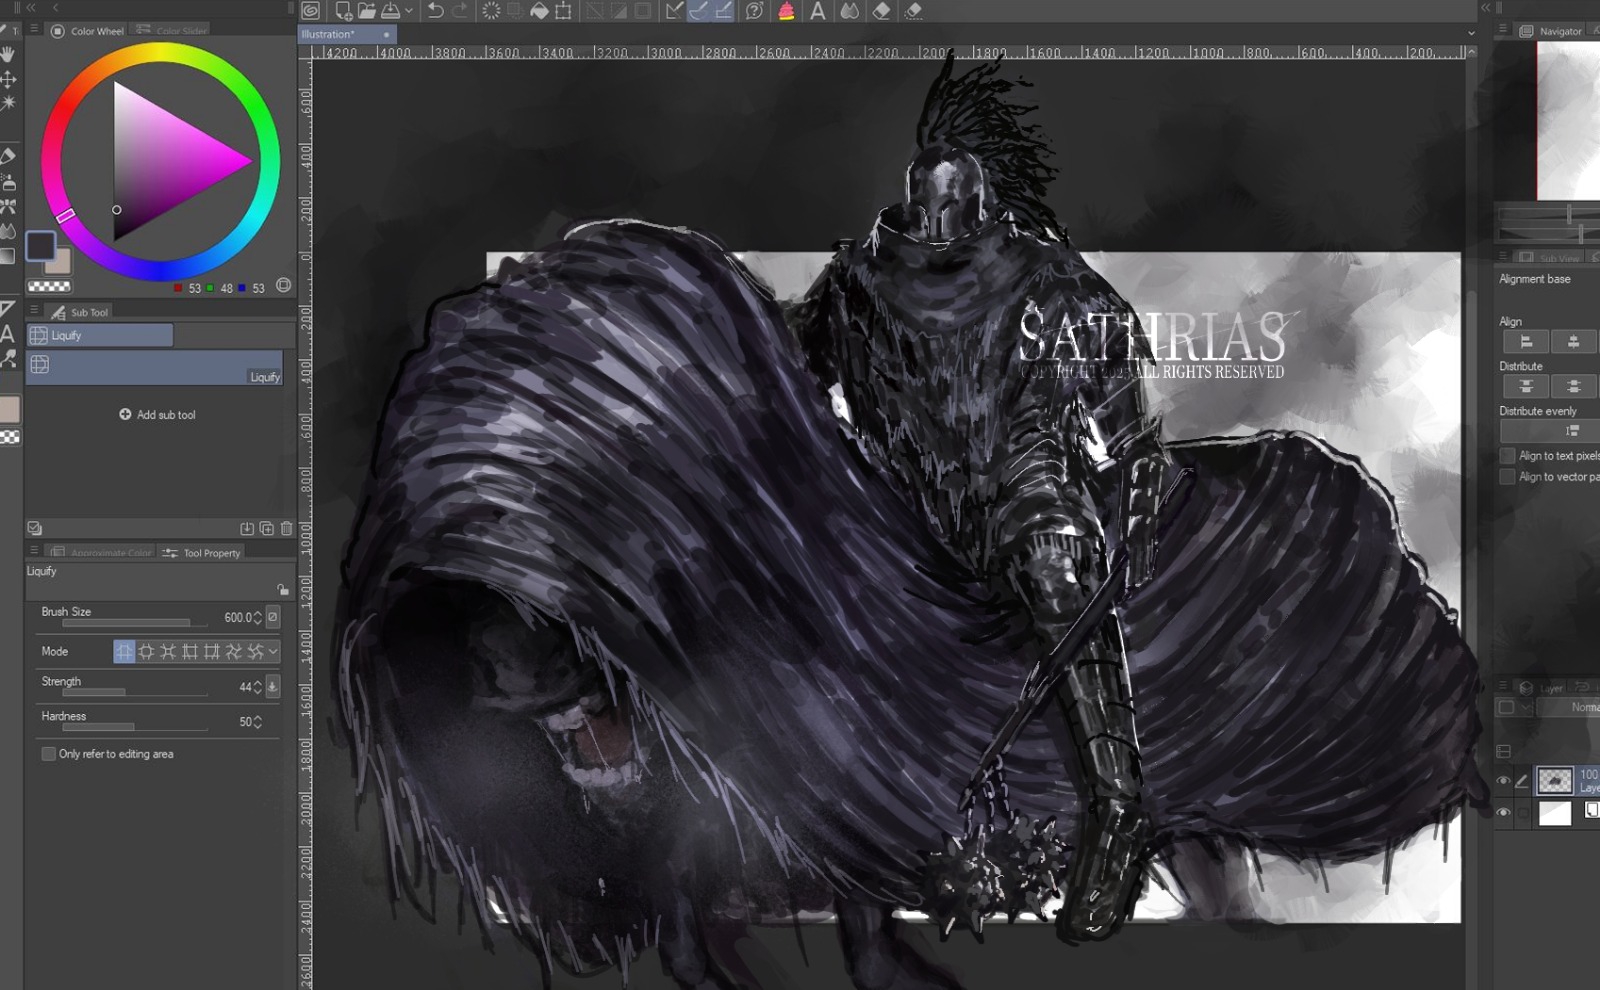This screenshot has height=990, width=1600.
Task: Click the Strength slider bar
Action: (135, 692)
